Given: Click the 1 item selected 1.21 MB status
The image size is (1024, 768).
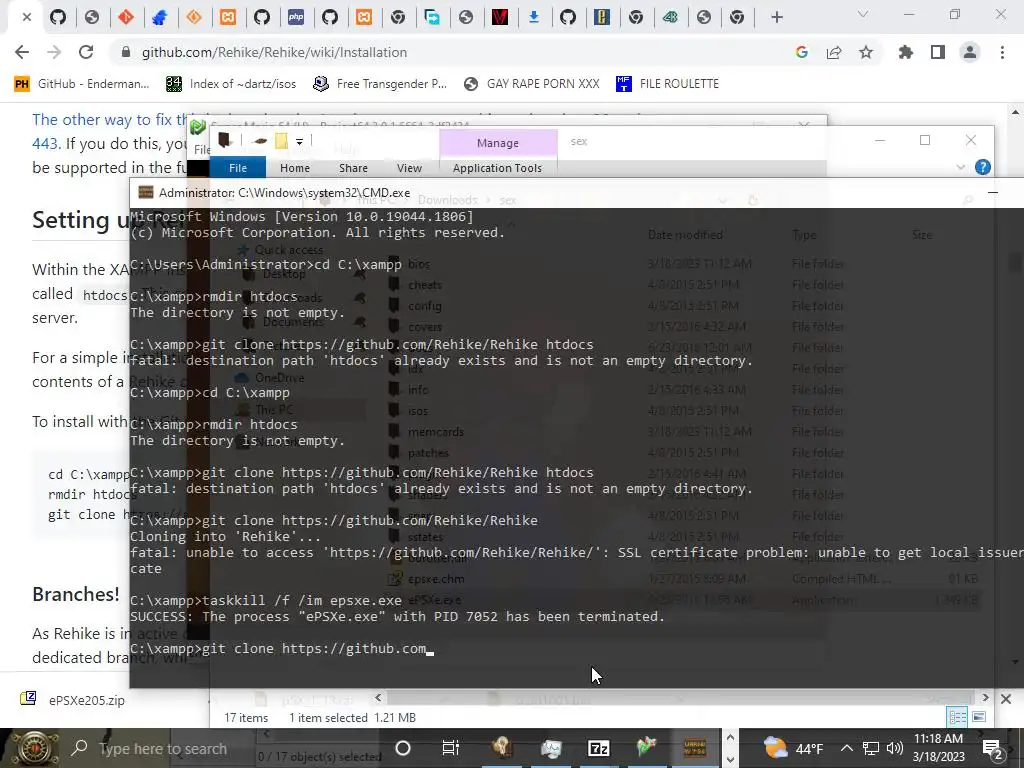Looking at the screenshot, I should click(353, 718).
